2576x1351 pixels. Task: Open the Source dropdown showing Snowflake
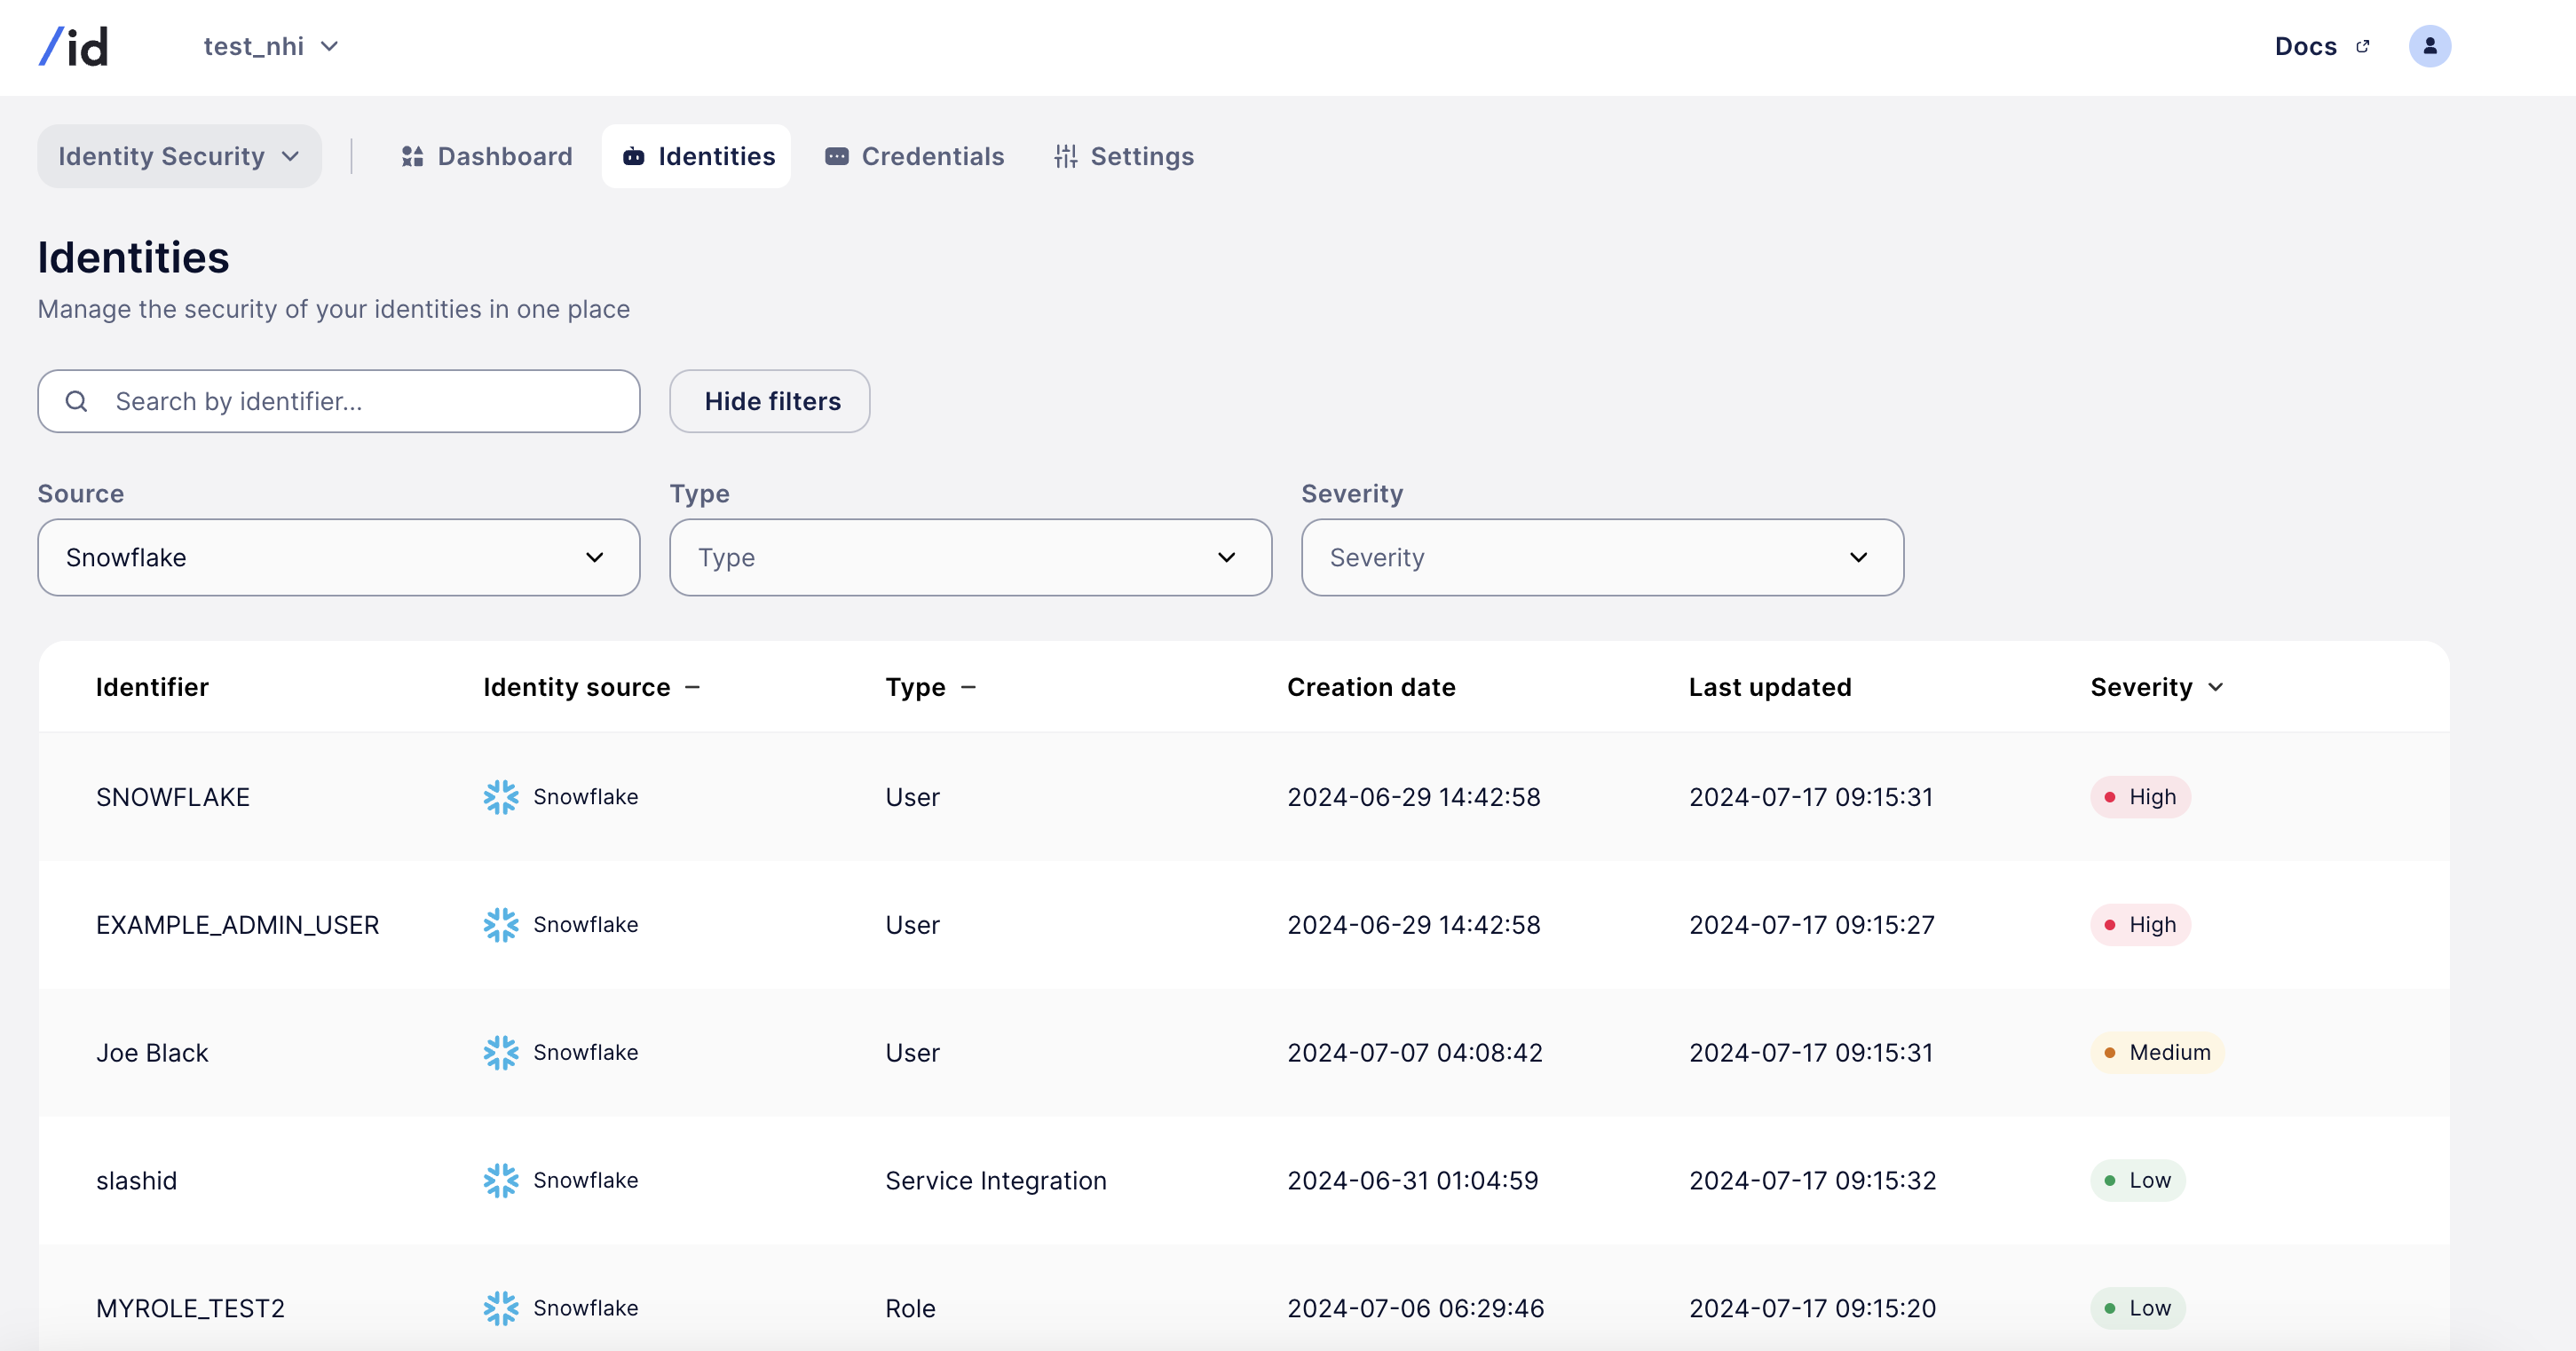pos(338,557)
